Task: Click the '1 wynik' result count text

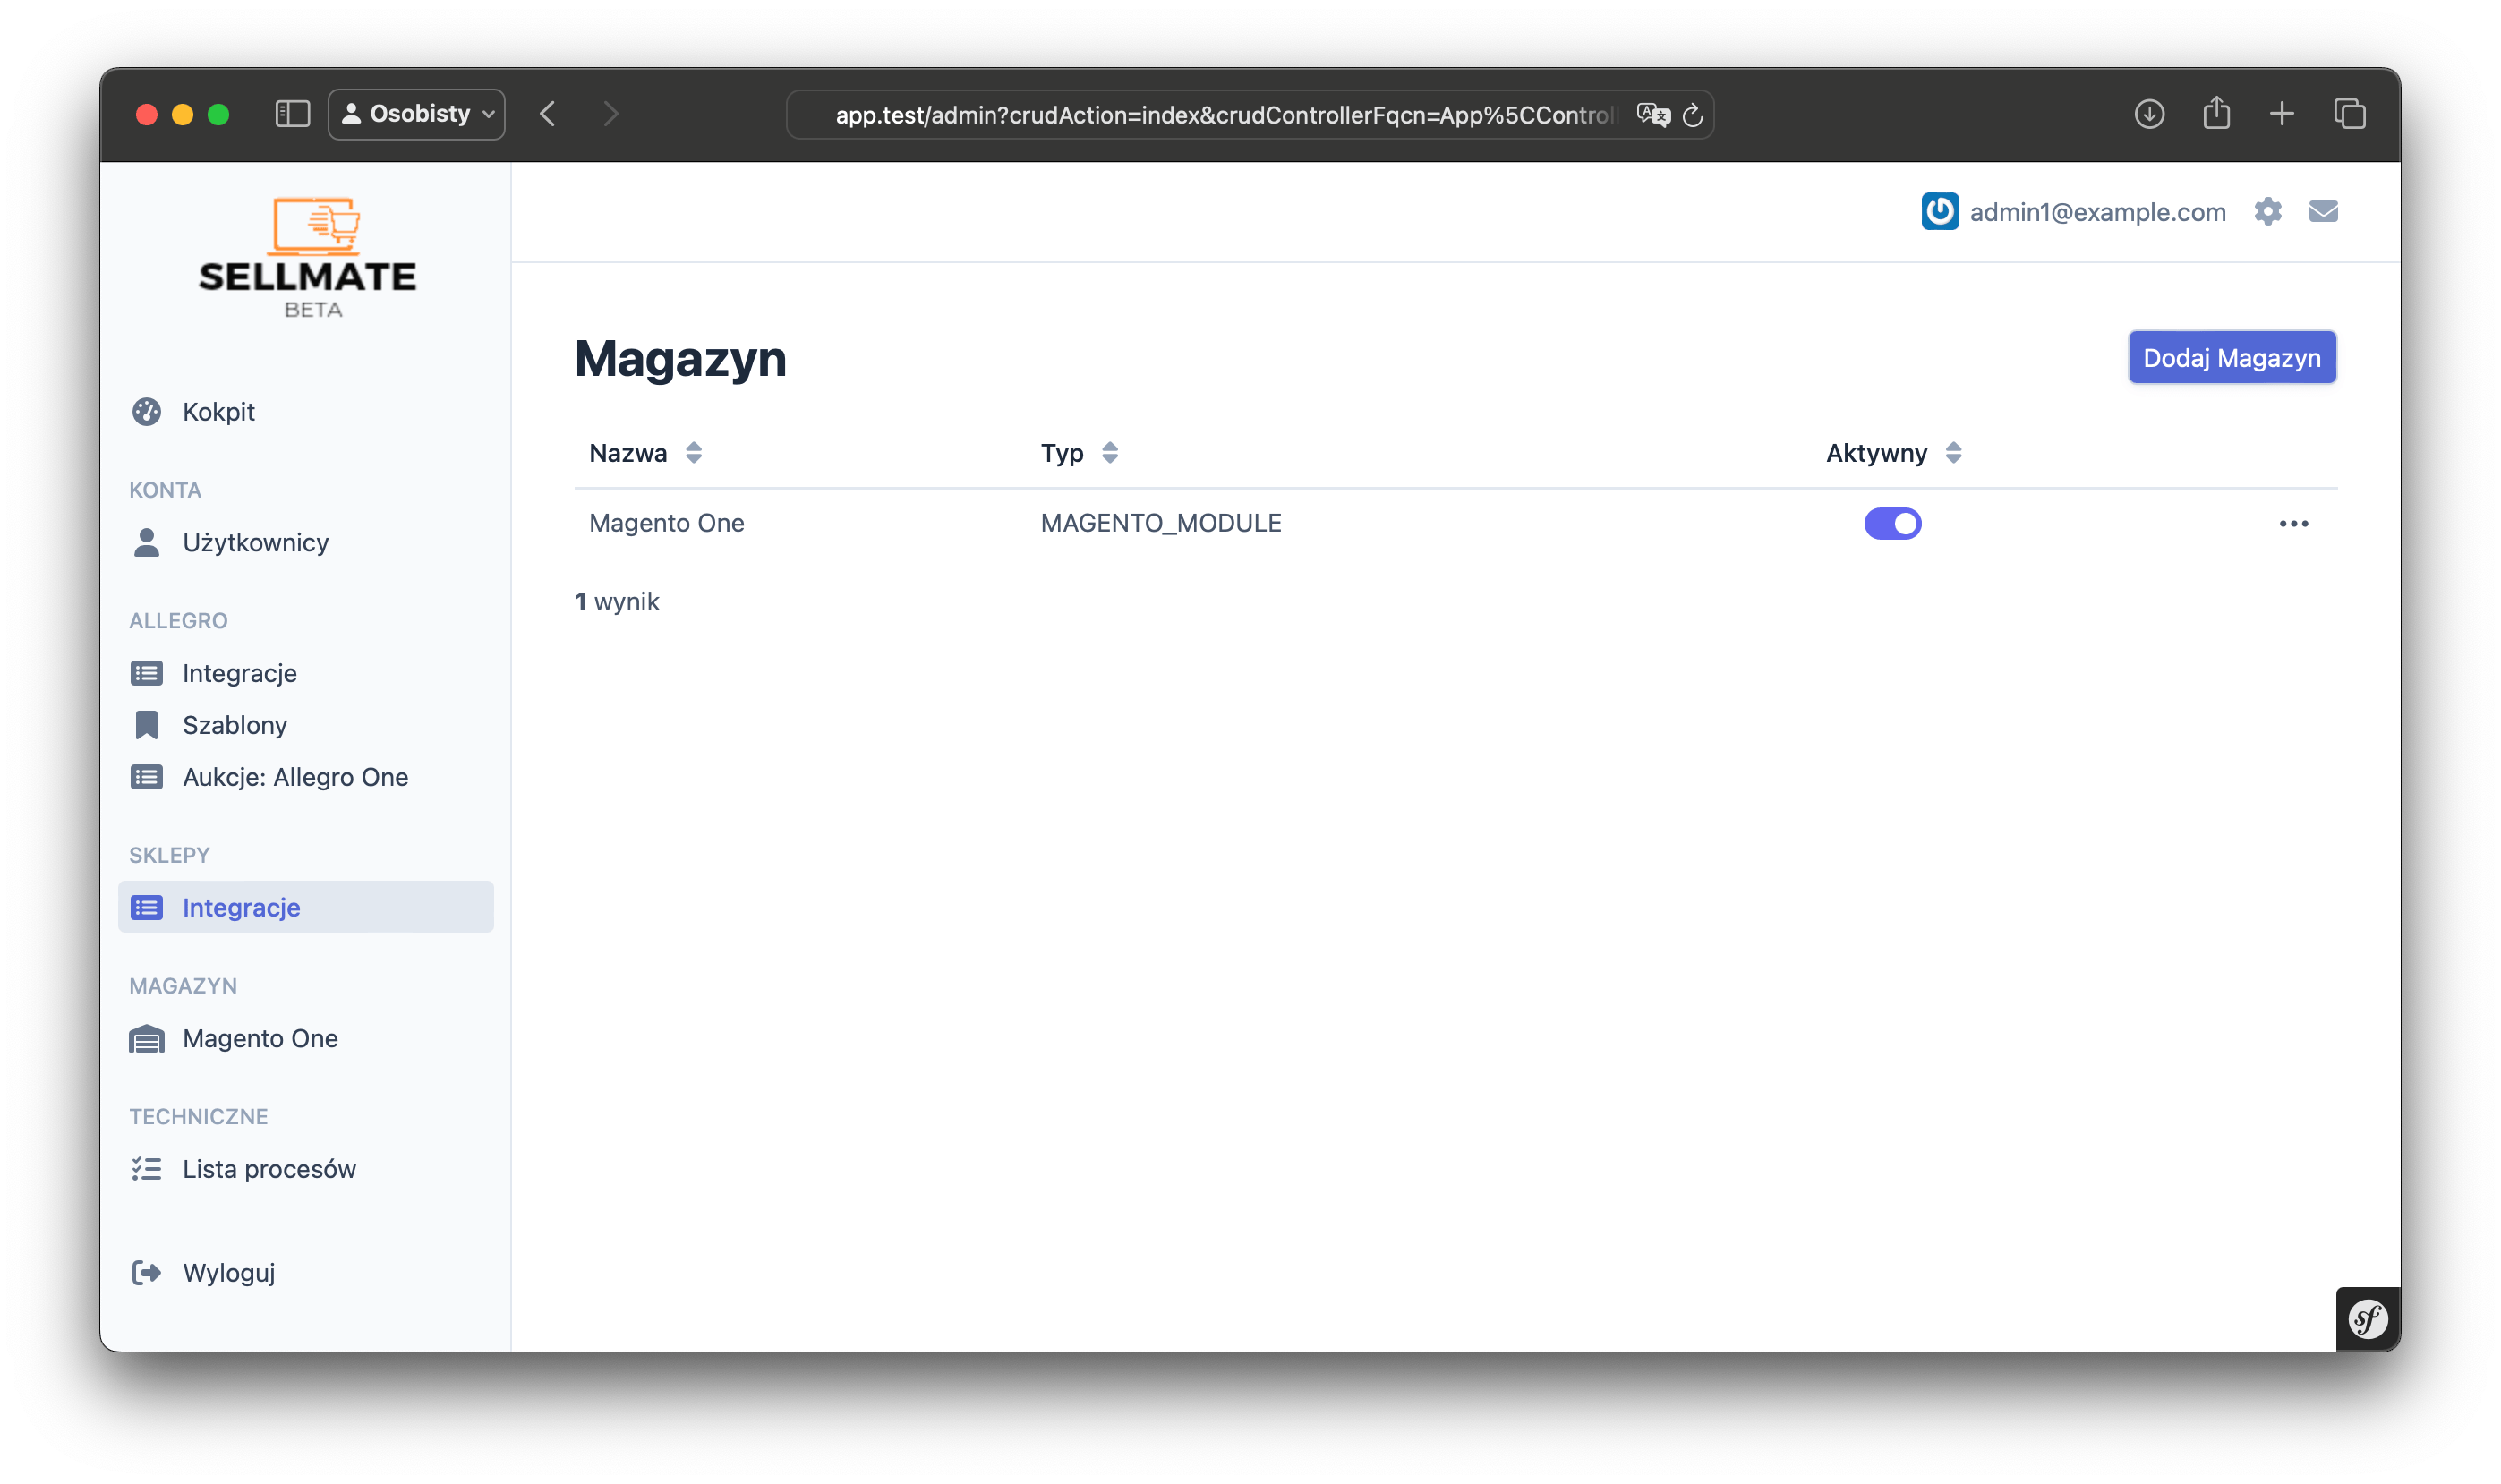Action: (617, 602)
